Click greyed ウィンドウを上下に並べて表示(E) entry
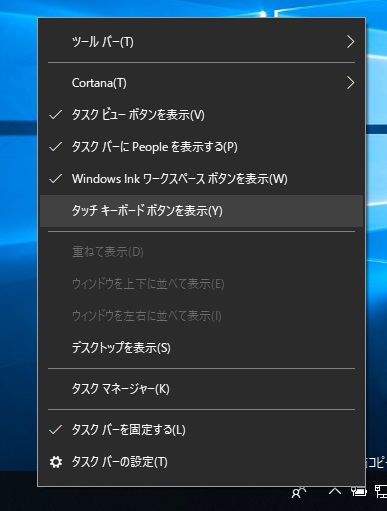The image size is (387, 511). [x=201, y=284]
